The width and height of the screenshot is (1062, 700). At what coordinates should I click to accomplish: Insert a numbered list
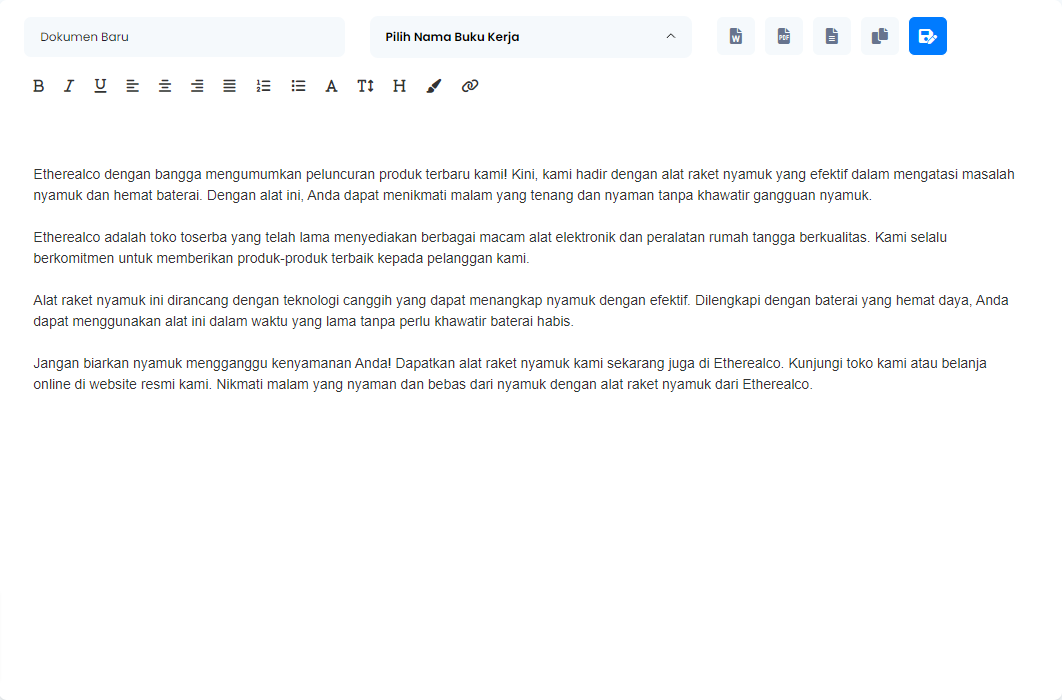point(264,86)
